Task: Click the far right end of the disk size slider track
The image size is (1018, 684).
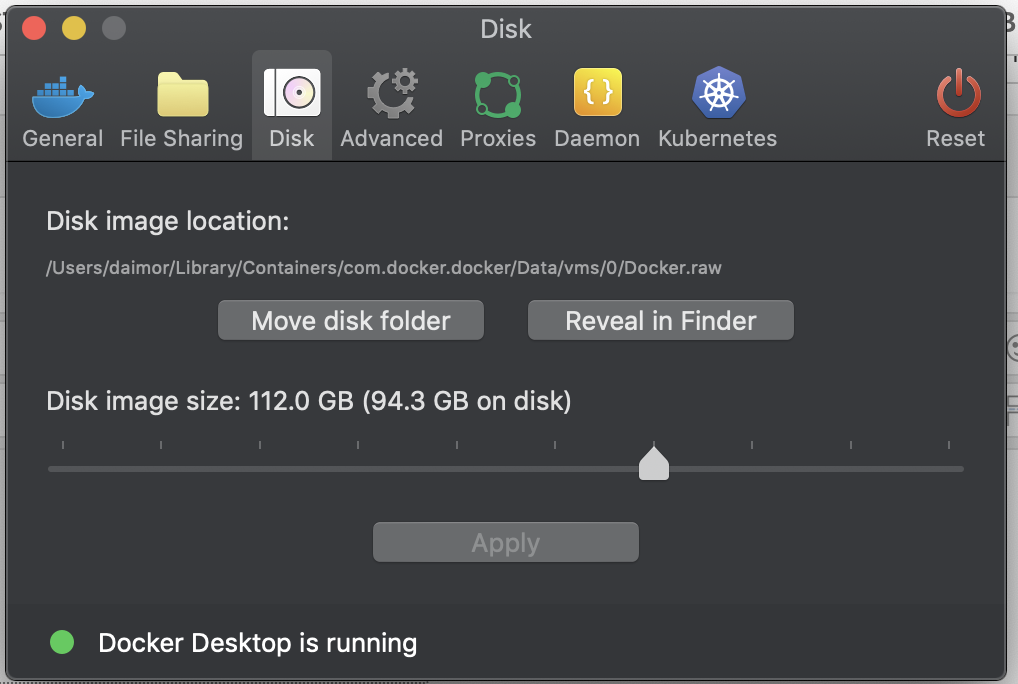Action: point(960,468)
